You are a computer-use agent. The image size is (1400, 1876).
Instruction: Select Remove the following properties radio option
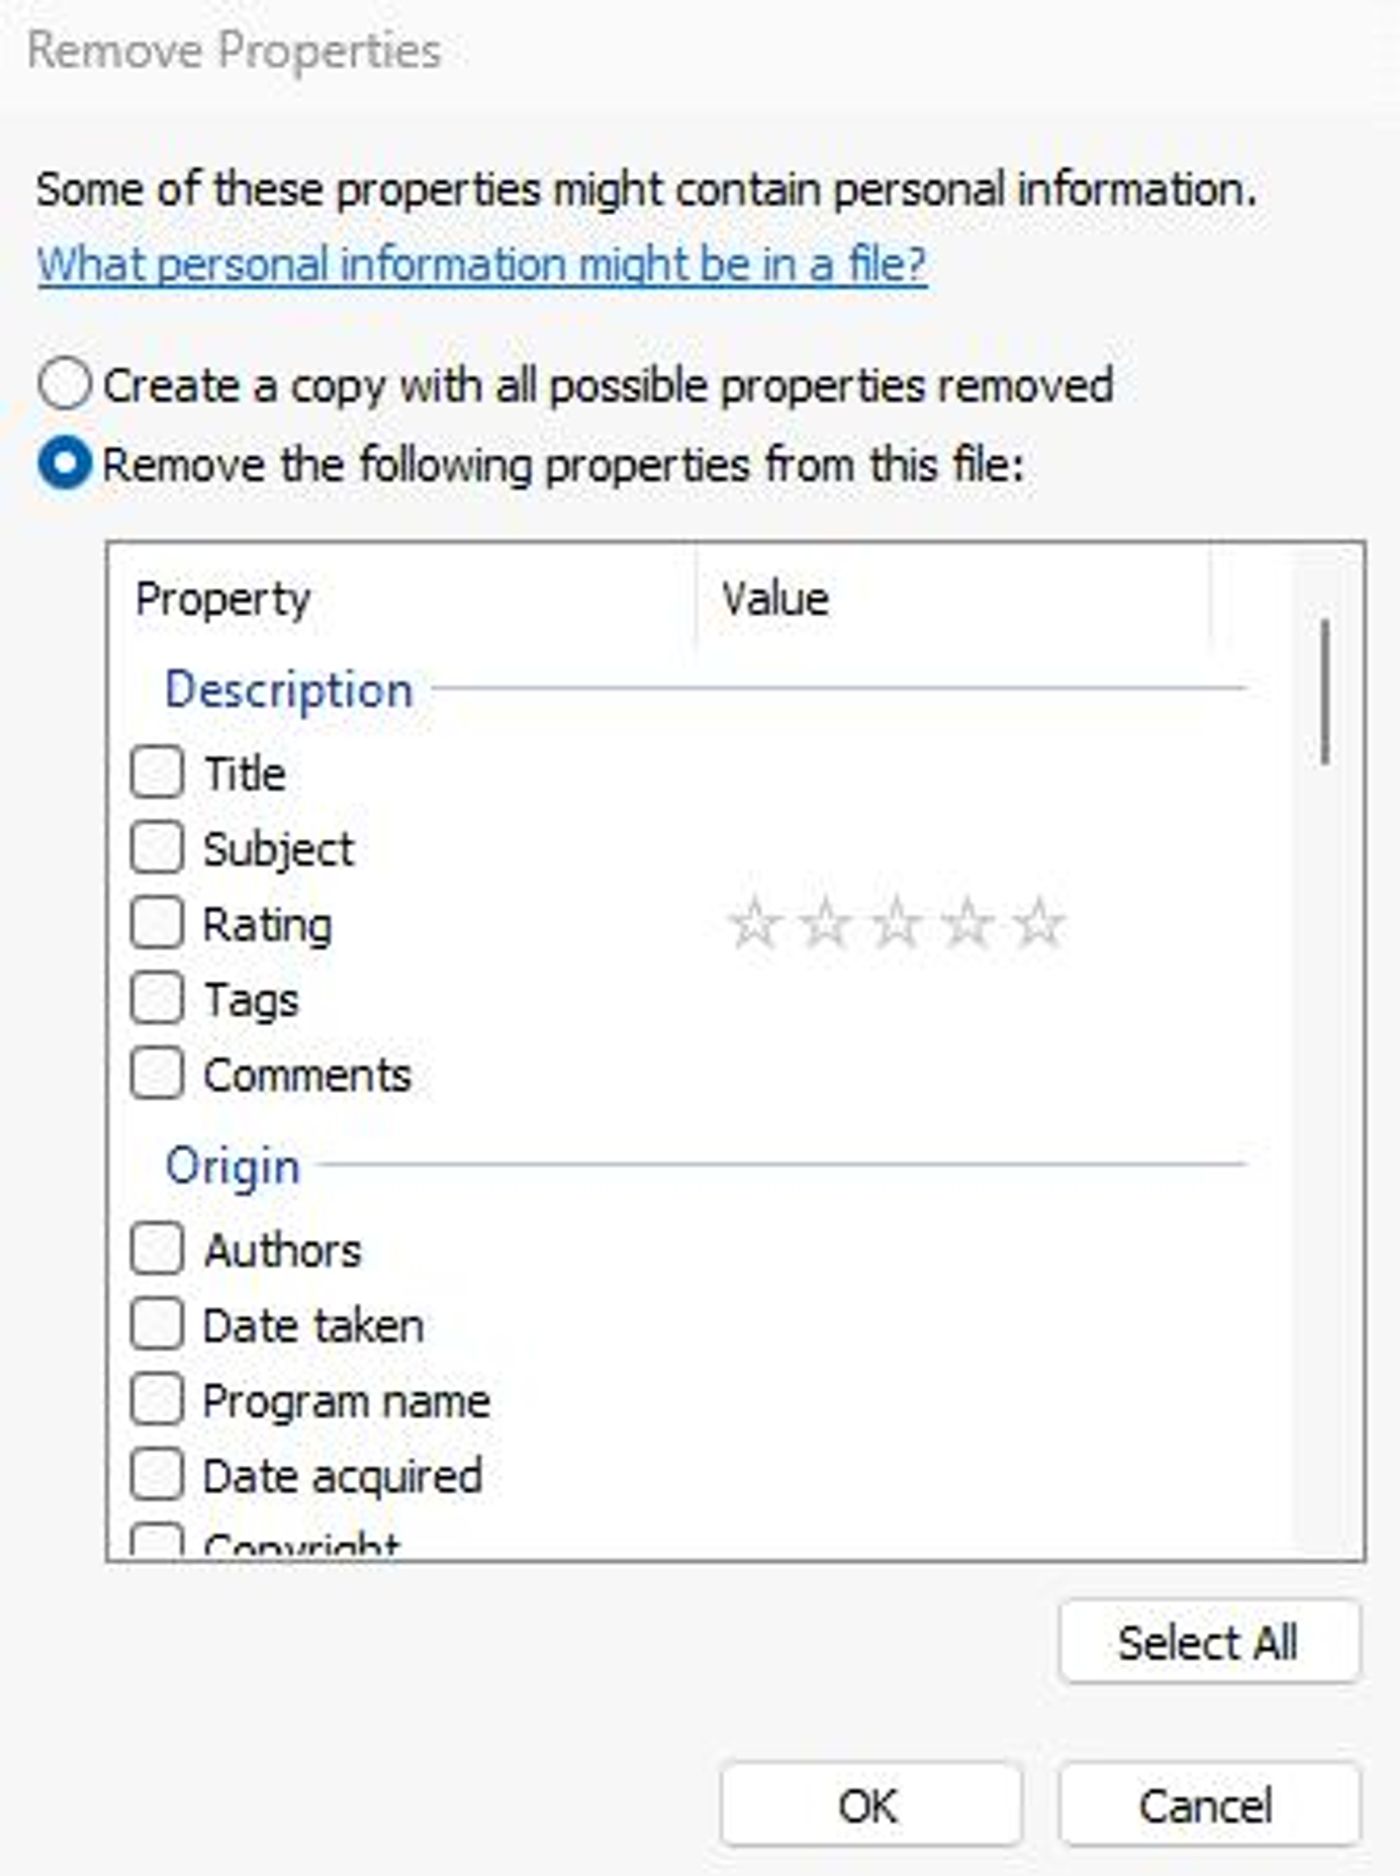coord(65,465)
